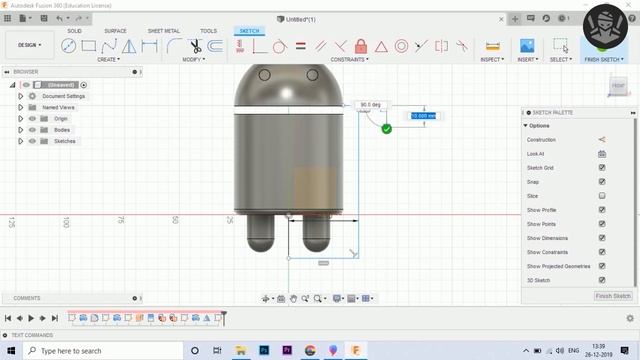Switch to the SURFACE tab

(115, 31)
